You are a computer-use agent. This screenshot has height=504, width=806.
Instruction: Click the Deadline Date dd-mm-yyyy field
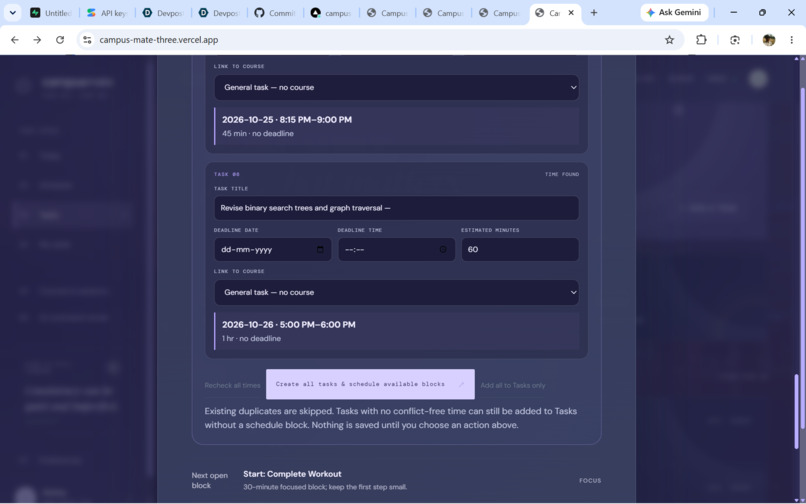[x=272, y=249]
